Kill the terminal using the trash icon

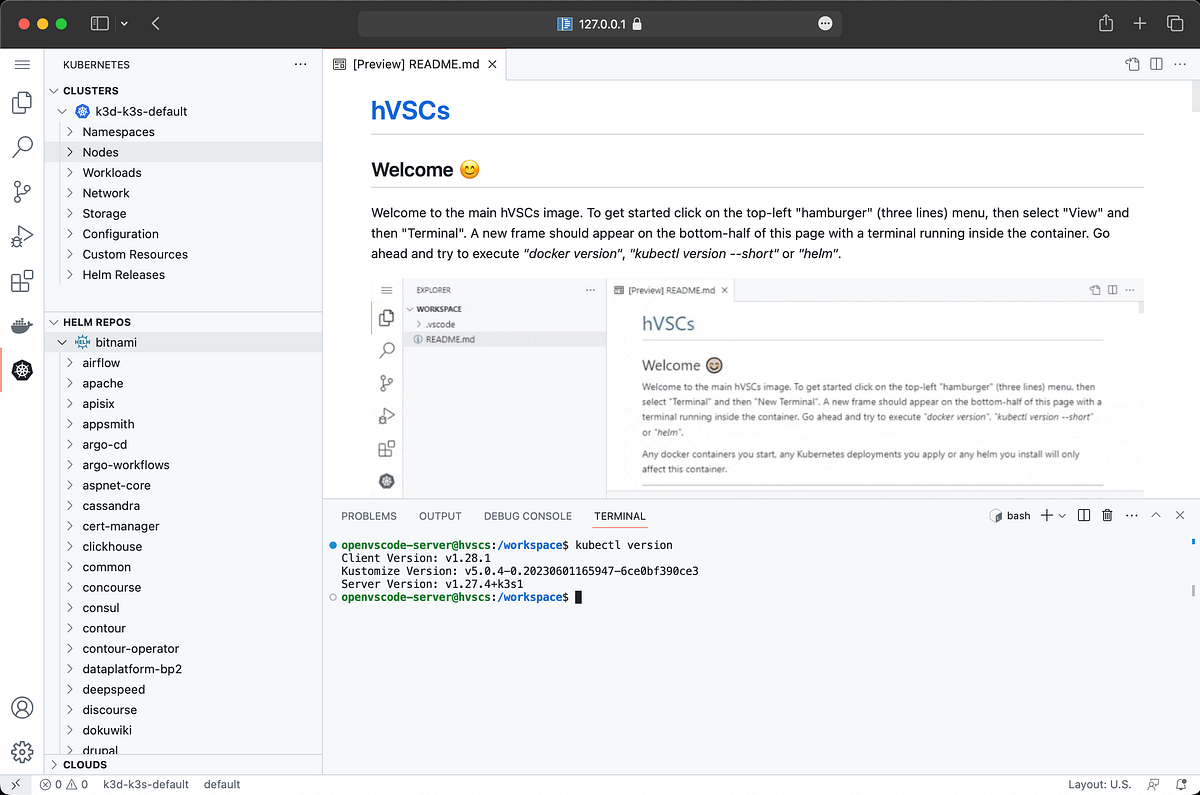[1106, 515]
